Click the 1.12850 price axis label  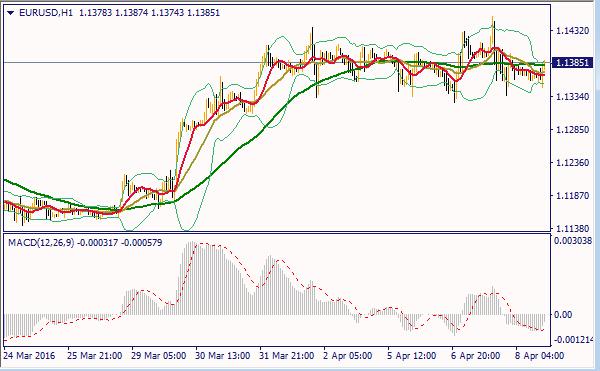pyautogui.click(x=572, y=130)
